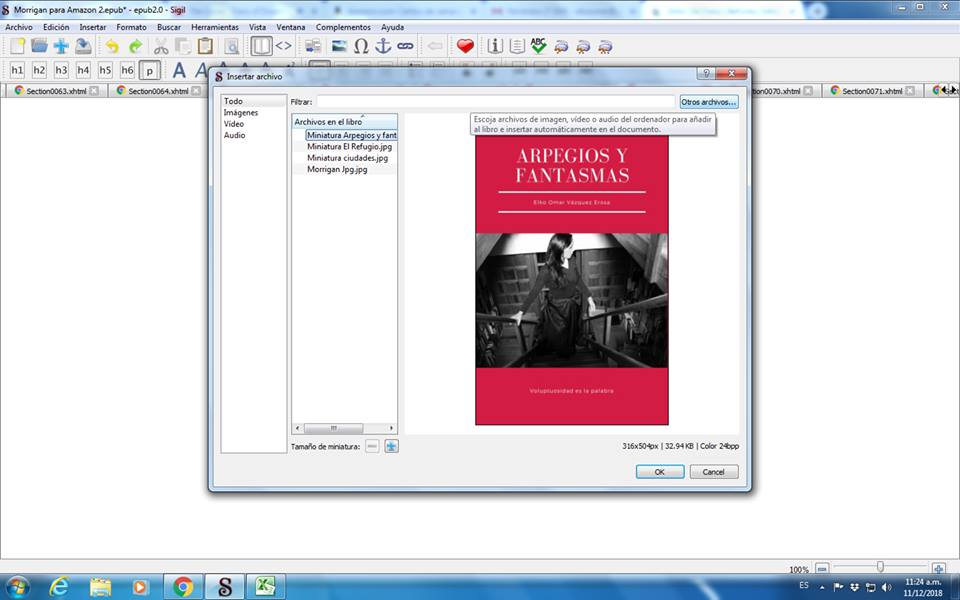The image size is (960, 600).
Task: Click the Donate red heart icon
Action: click(465, 46)
